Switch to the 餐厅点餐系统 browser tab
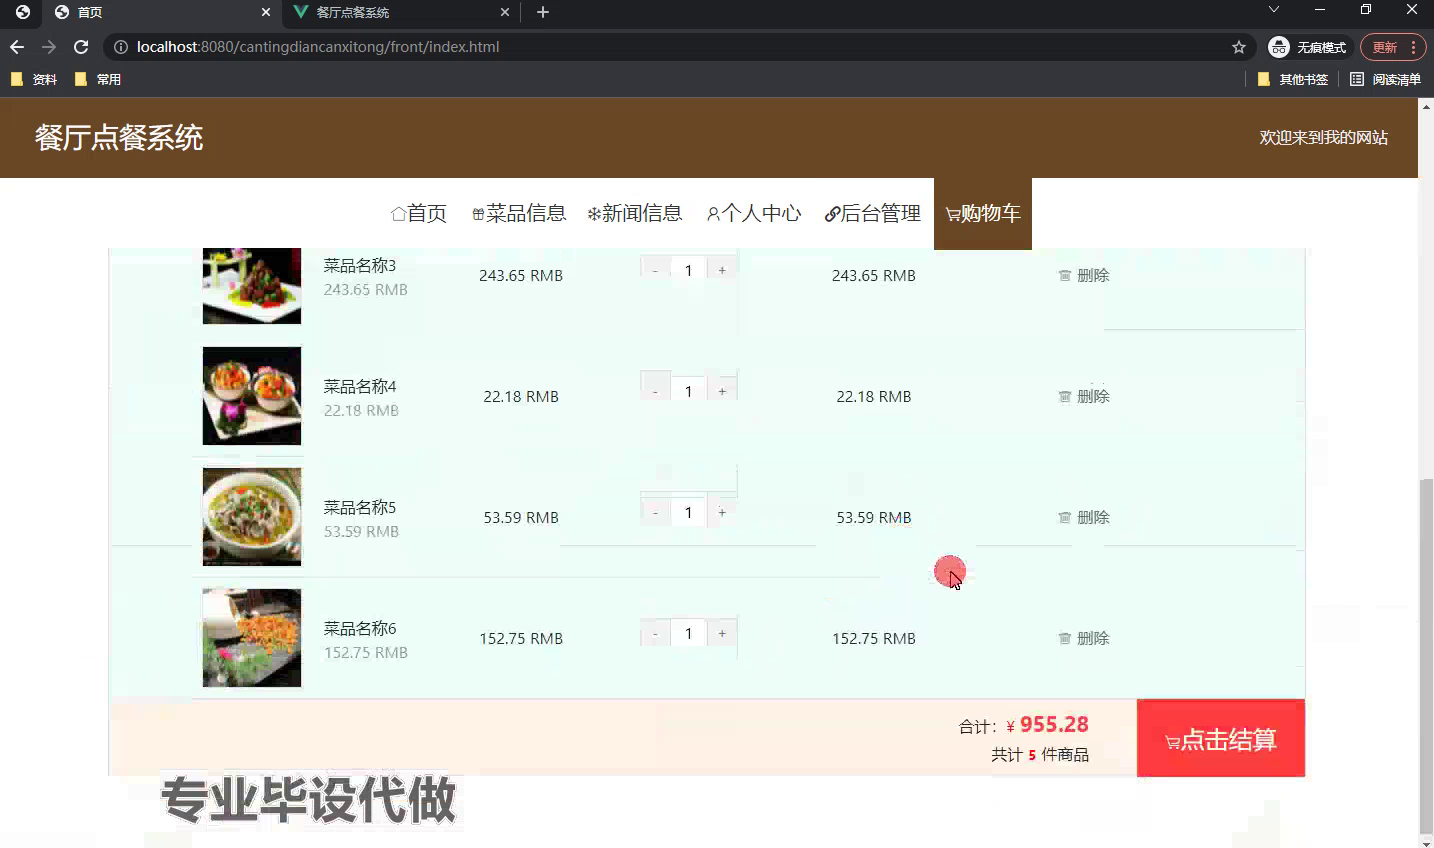 coord(401,12)
